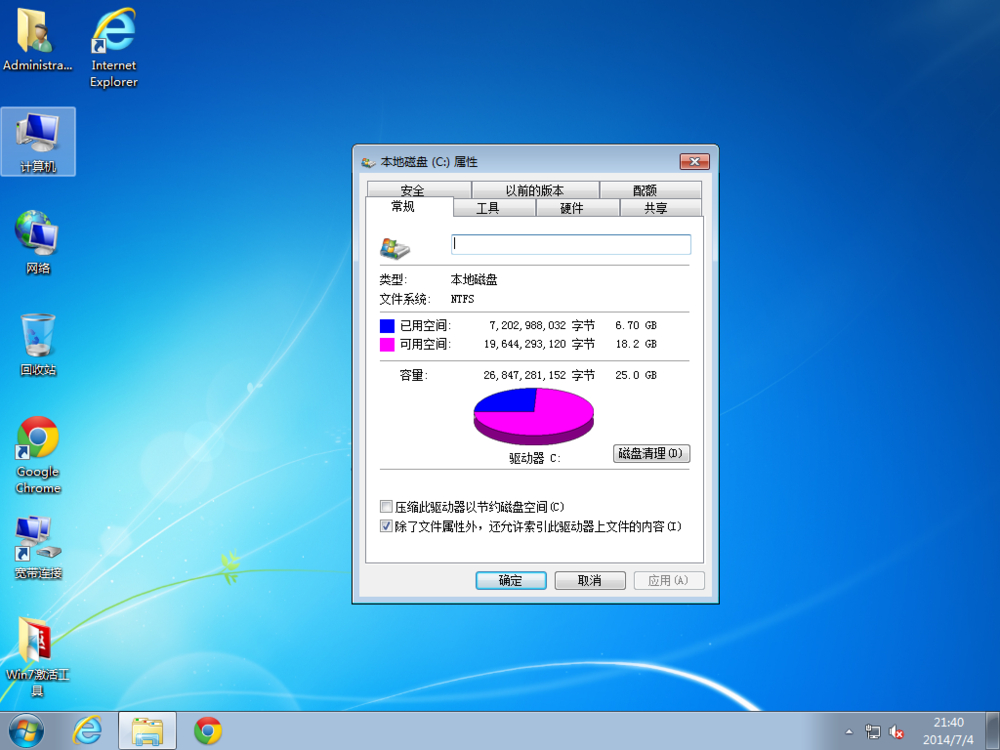The width and height of the screenshot is (1000, 750).
Task: Show hidden tray icons arrow
Action: [849, 732]
